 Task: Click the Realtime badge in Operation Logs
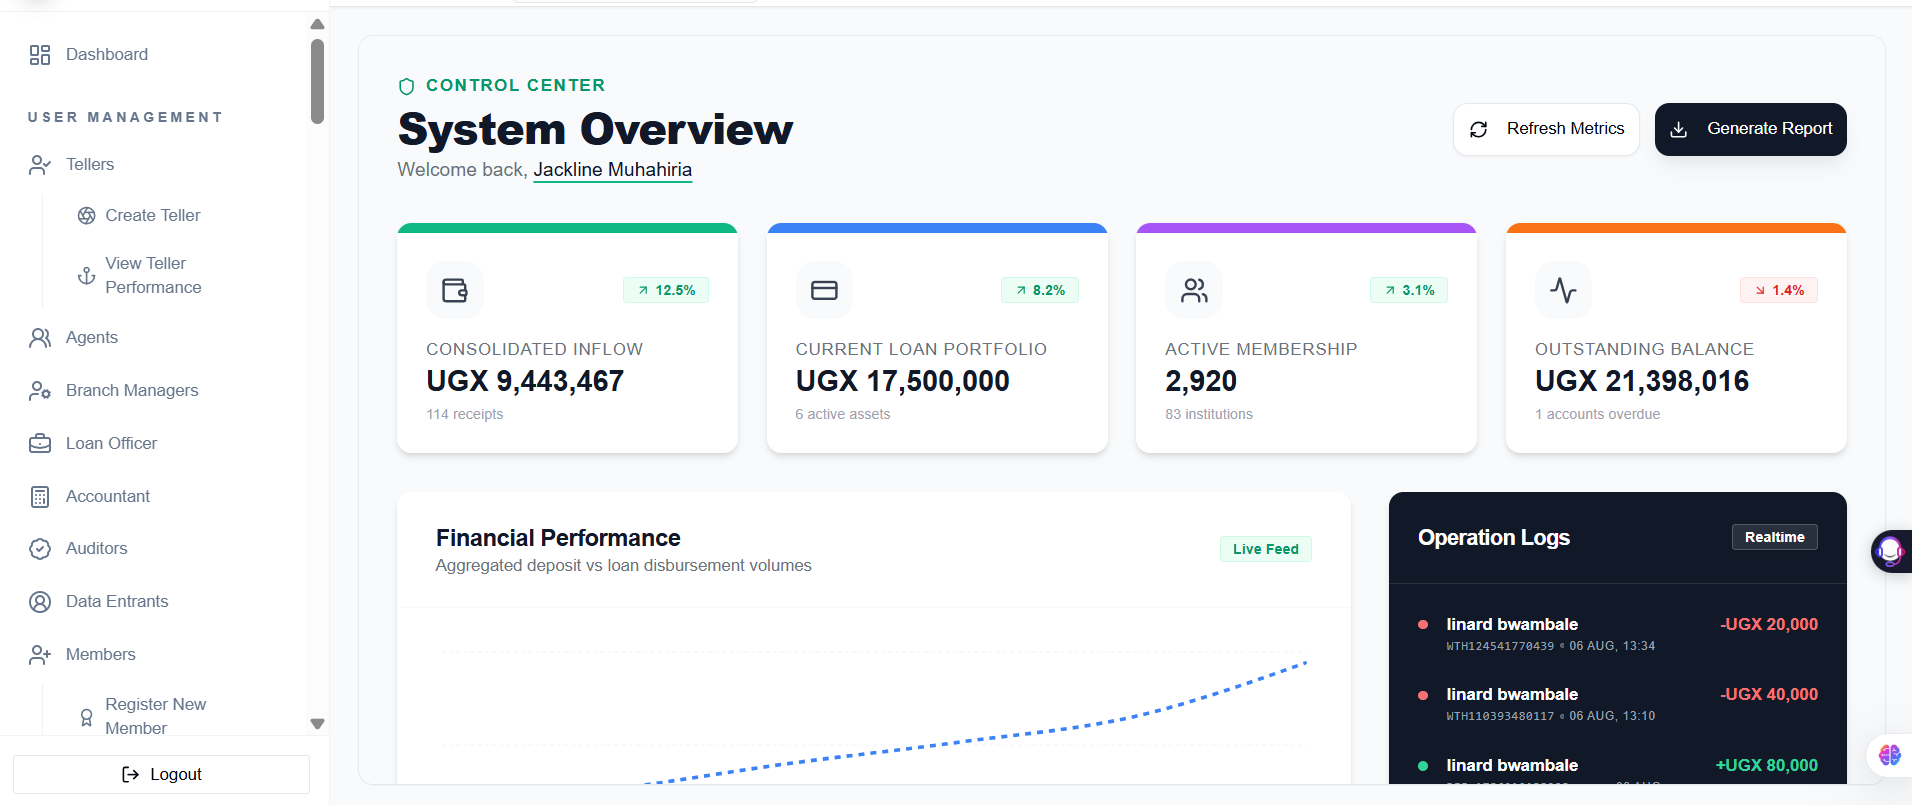pyautogui.click(x=1774, y=538)
